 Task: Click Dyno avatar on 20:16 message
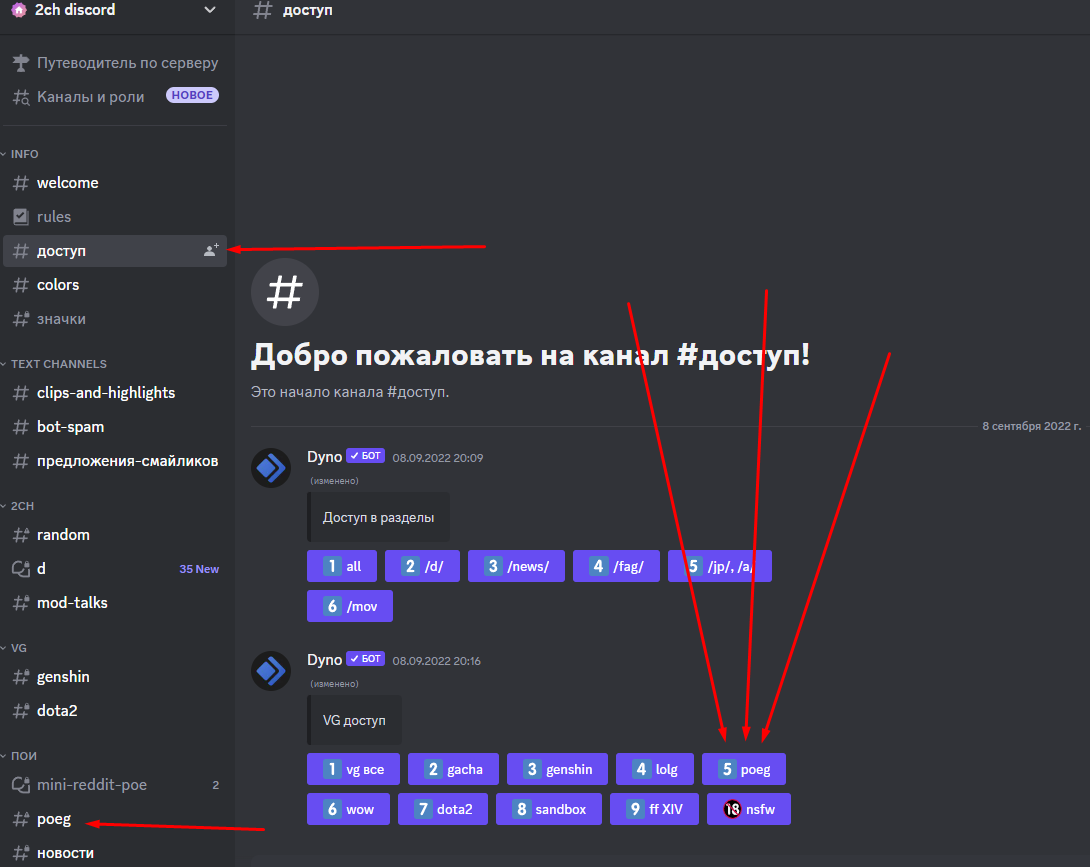point(271,671)
